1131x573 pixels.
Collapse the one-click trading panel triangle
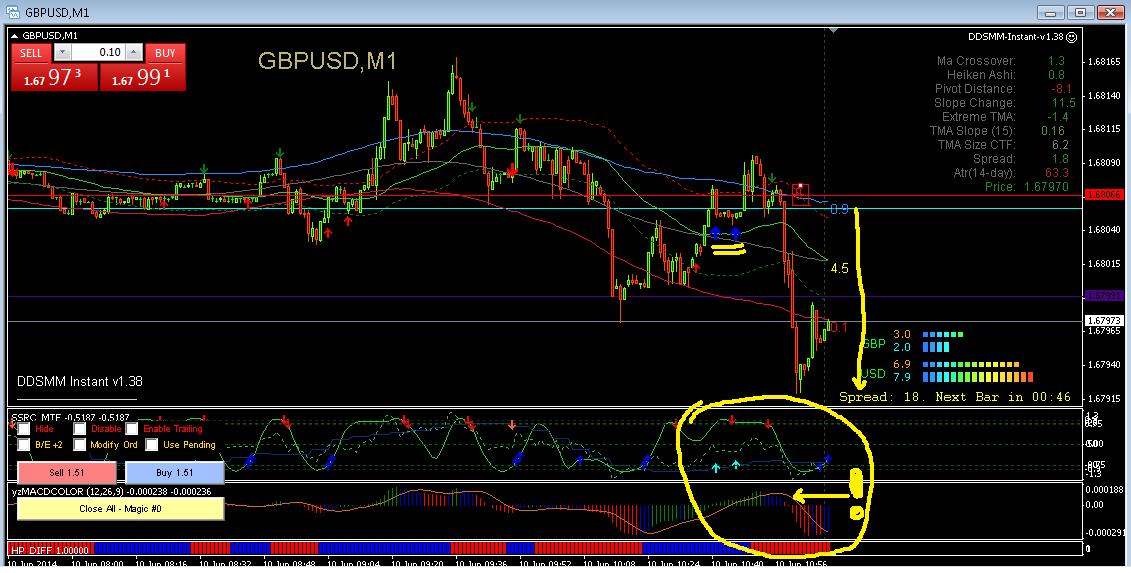(14, 35)
